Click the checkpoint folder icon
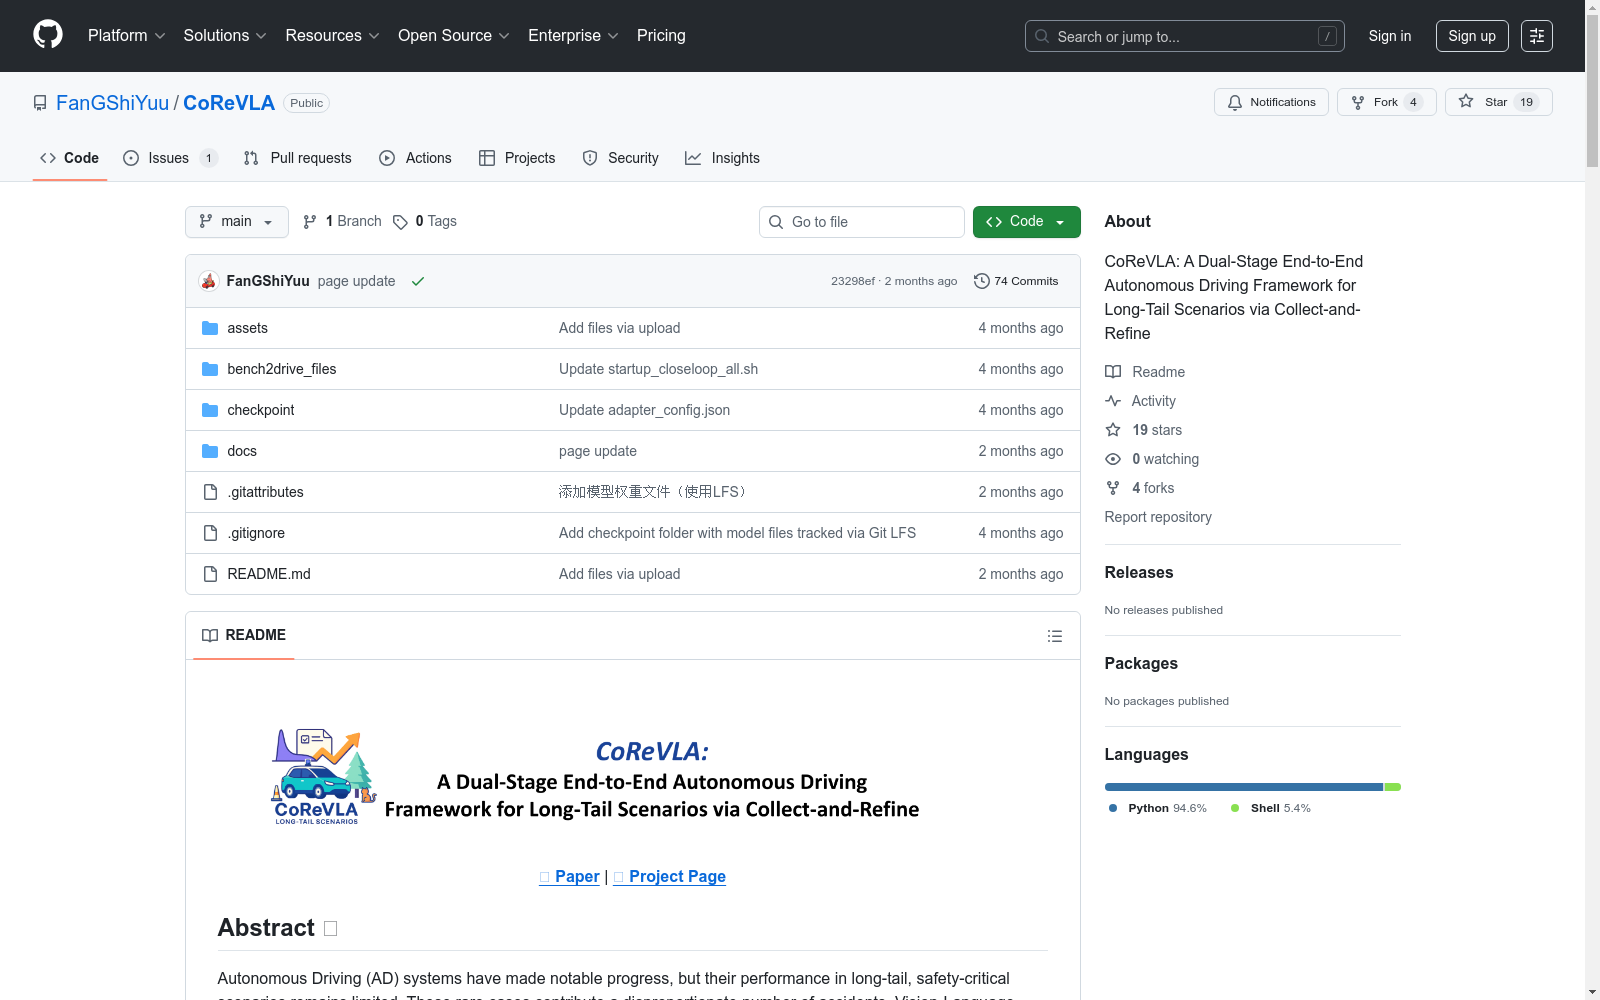 click(210, 410)
